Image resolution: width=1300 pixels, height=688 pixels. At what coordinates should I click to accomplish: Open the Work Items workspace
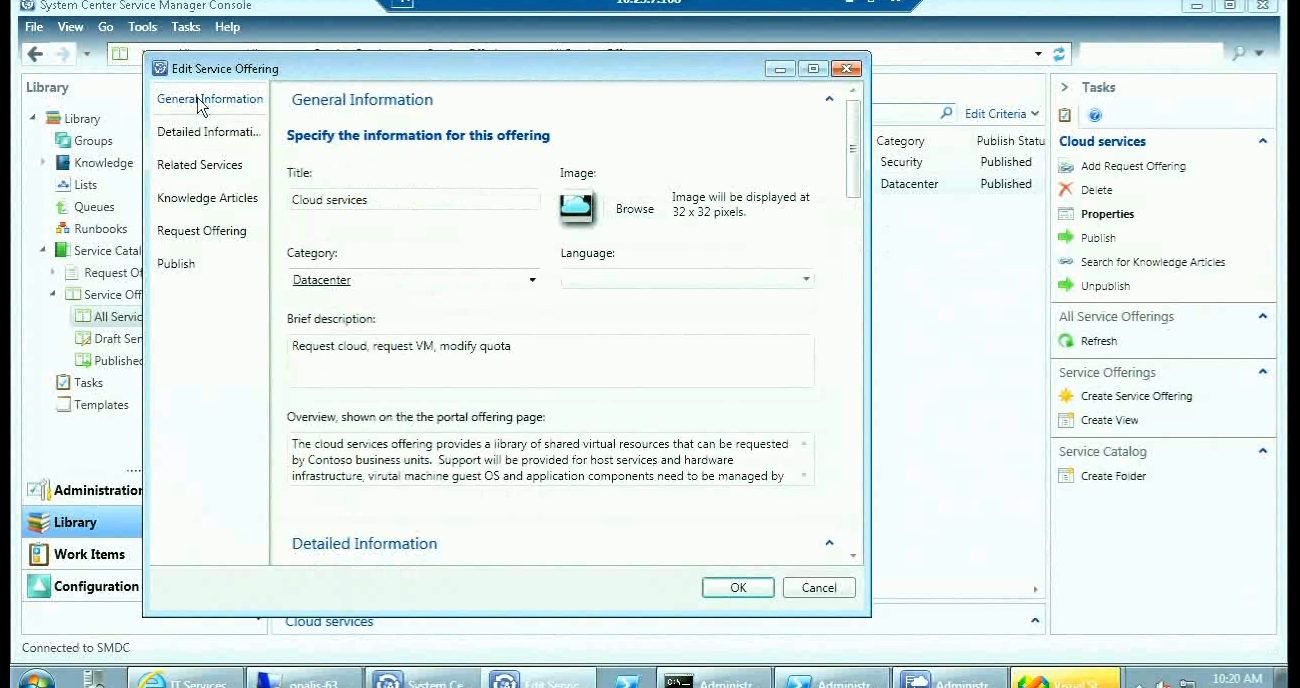(x=82, y=554)
